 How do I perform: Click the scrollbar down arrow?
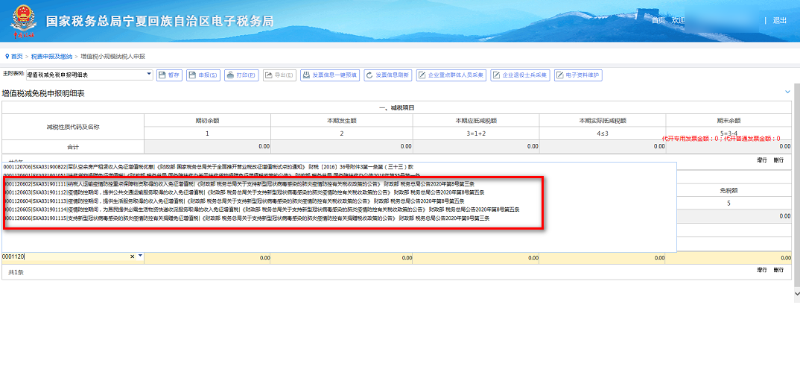point(797,294)
